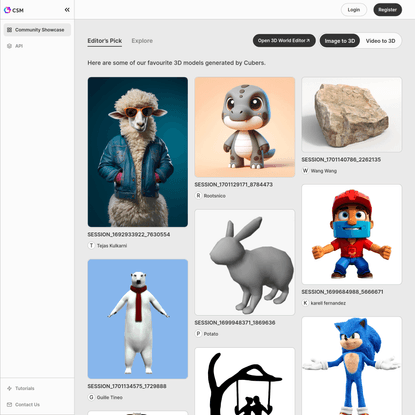The image size is (415, 415).
Task: Click Guille Tineo's G avatar icon
Action: tap(91, 397)
